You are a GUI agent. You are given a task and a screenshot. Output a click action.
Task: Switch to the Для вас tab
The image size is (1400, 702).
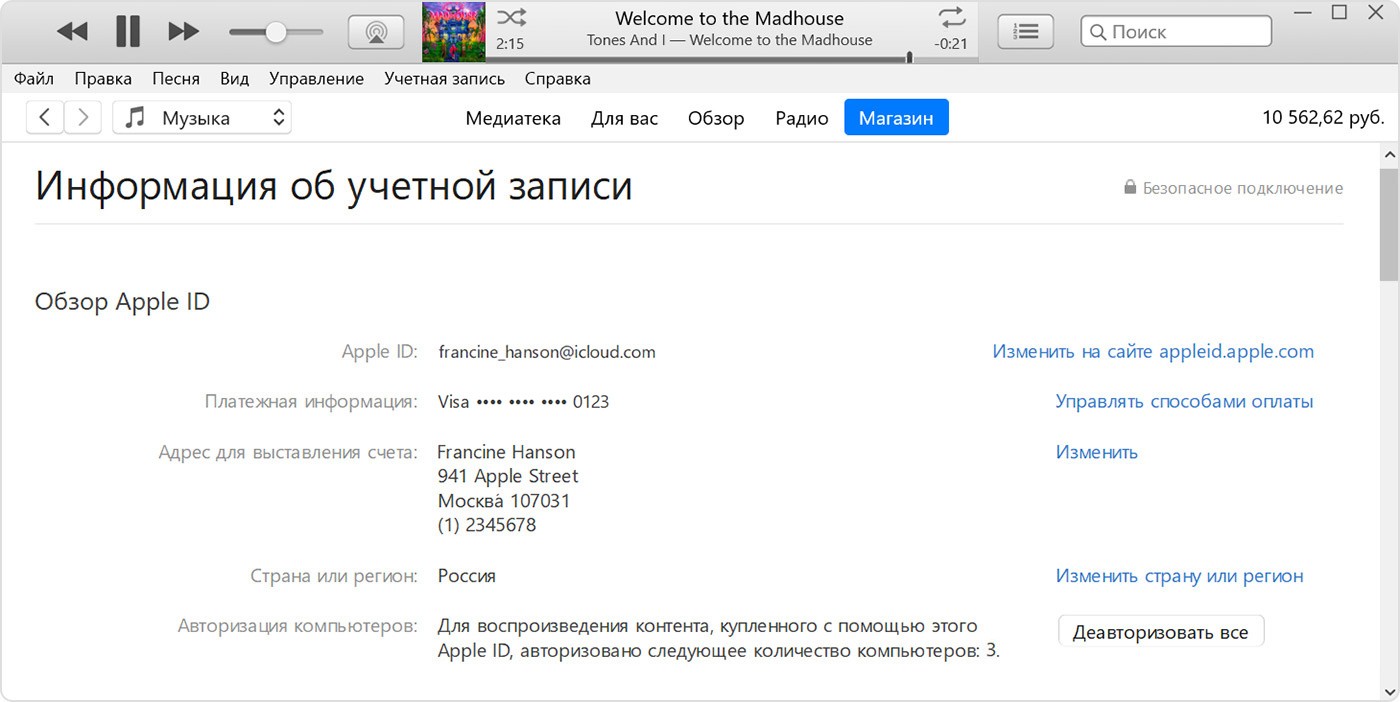[x=624, y=118]
